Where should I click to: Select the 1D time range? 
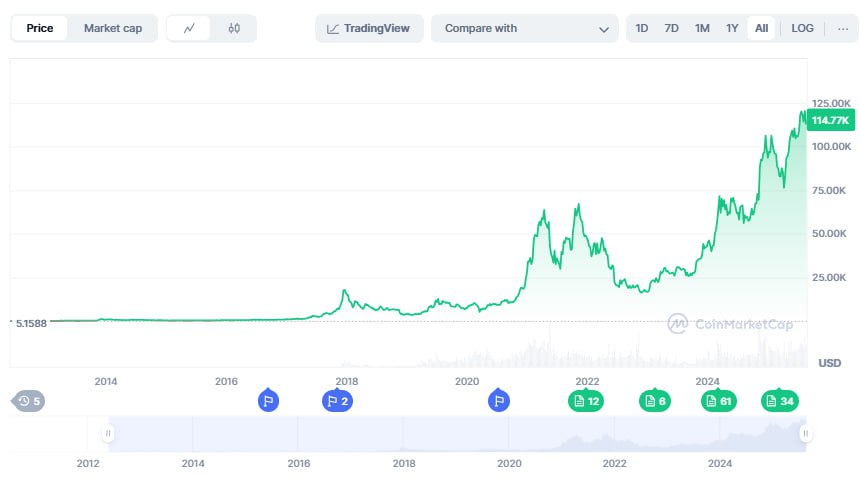(642, 28)
